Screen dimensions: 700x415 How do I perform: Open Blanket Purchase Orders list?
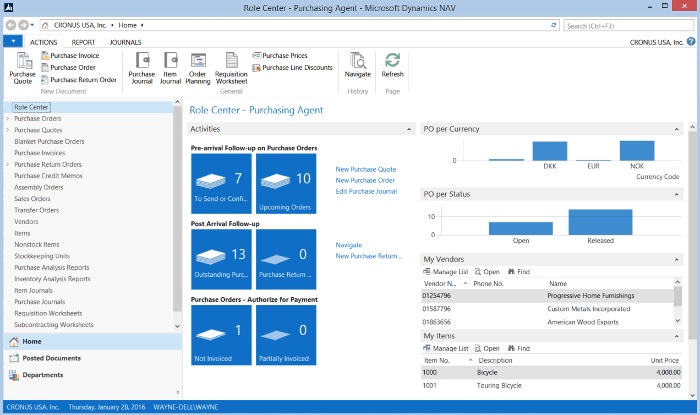click(x=49, y=141)
